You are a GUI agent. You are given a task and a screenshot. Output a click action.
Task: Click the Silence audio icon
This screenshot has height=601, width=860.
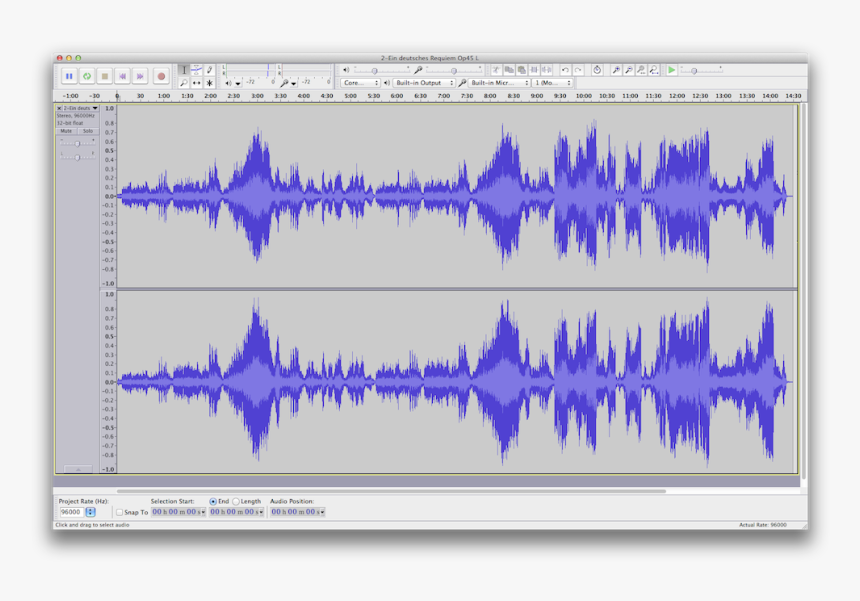pyautogui.click(x=547, y=70)
